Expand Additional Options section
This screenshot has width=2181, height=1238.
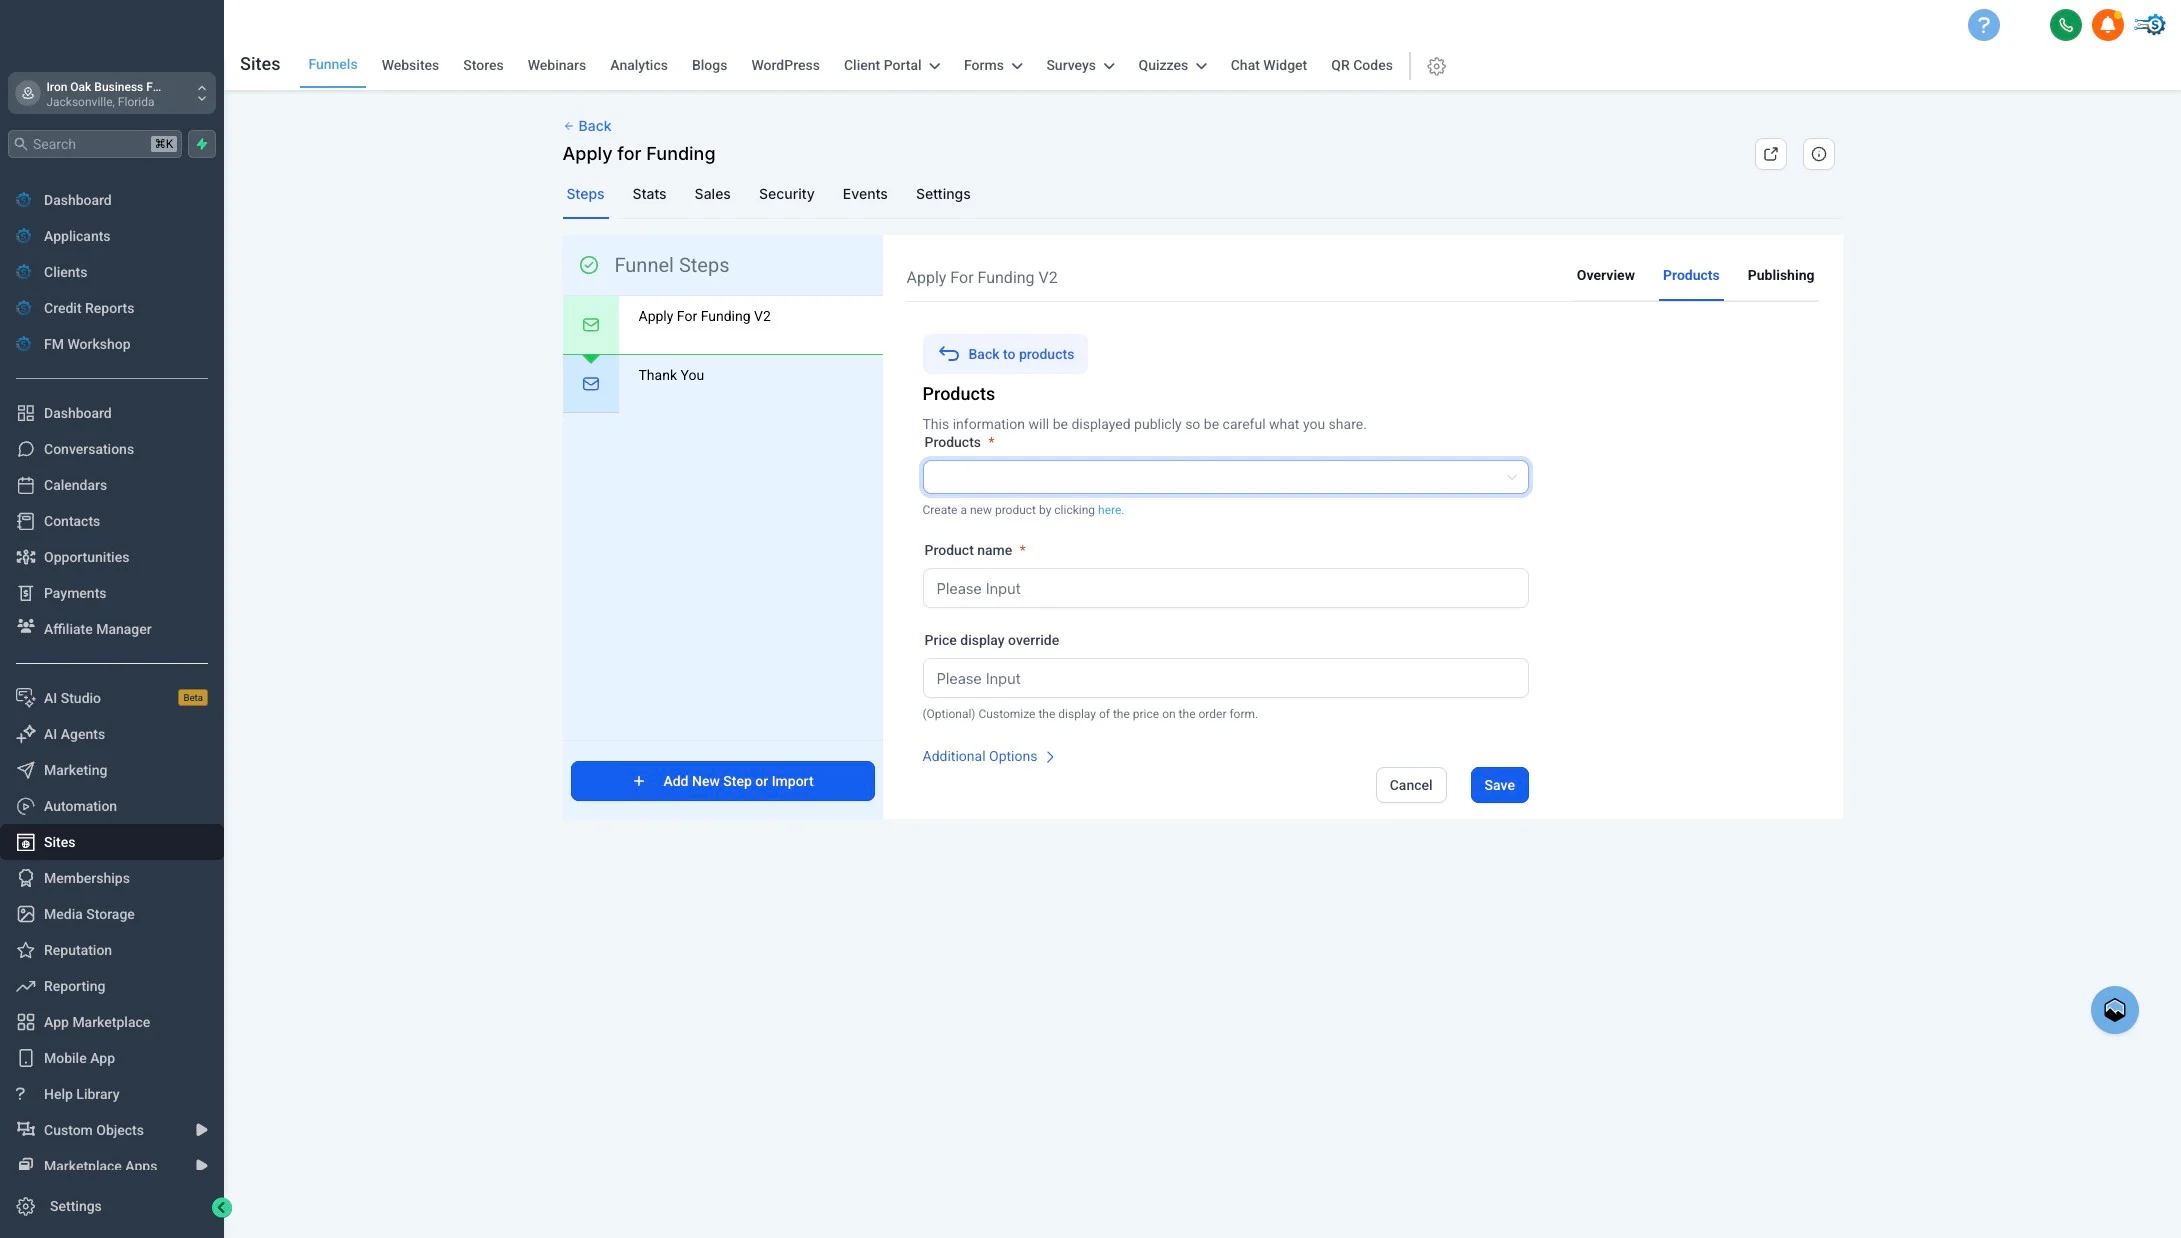tap(988, 756)
